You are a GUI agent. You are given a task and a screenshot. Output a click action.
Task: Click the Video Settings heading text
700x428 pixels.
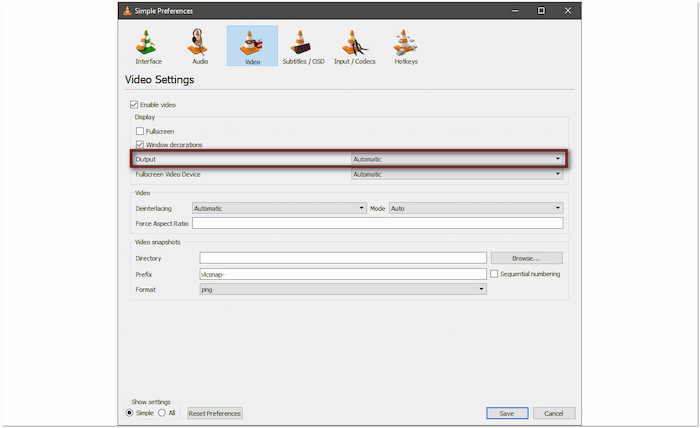coord(159,80)
